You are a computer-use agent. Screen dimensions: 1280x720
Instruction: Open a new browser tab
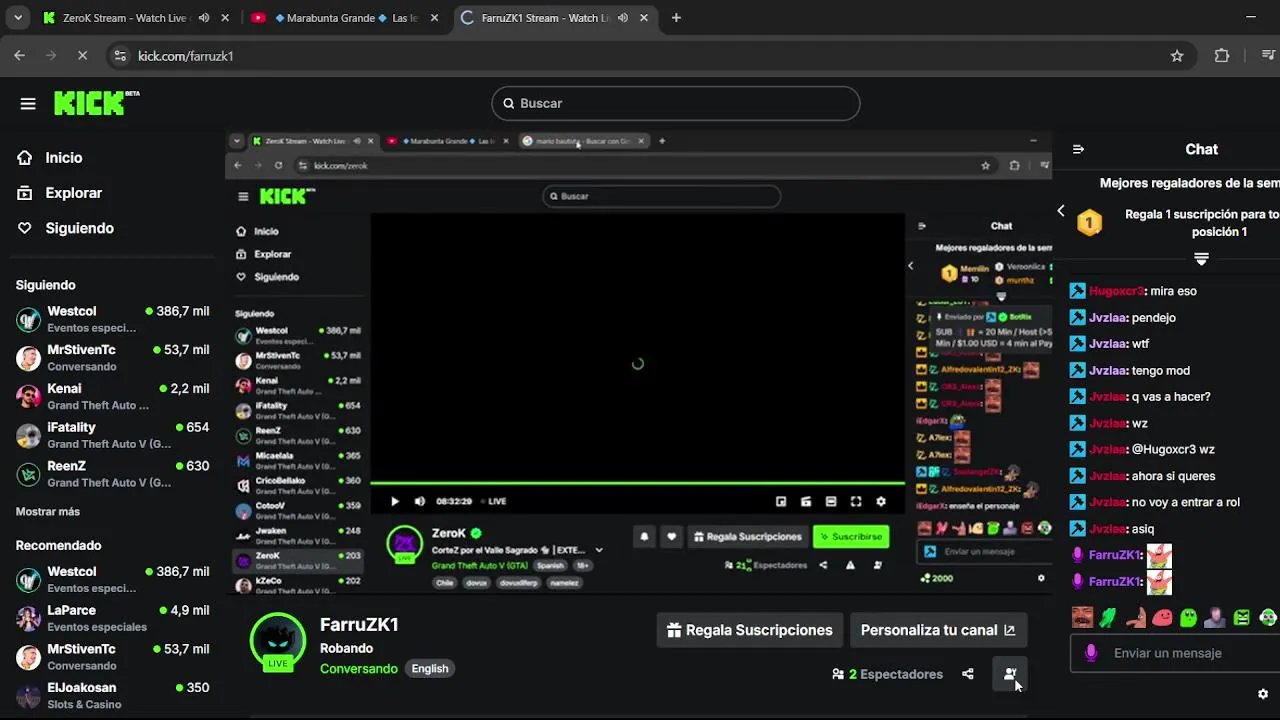click(x=676, y=17)
